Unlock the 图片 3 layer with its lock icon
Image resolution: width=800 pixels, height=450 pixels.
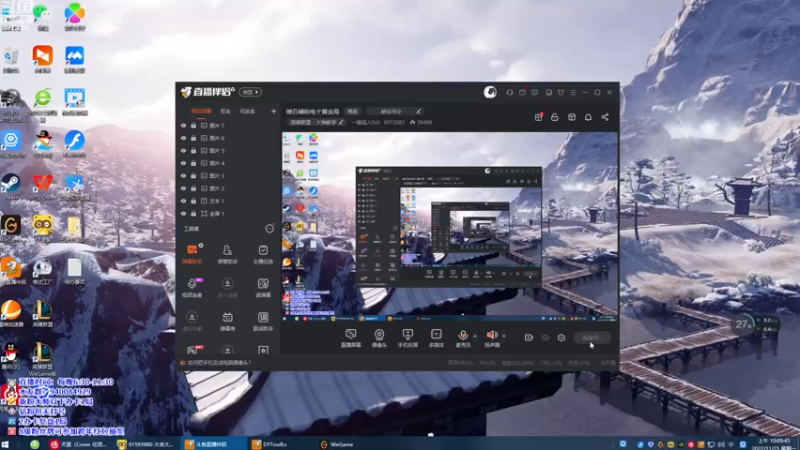(193, 176)
